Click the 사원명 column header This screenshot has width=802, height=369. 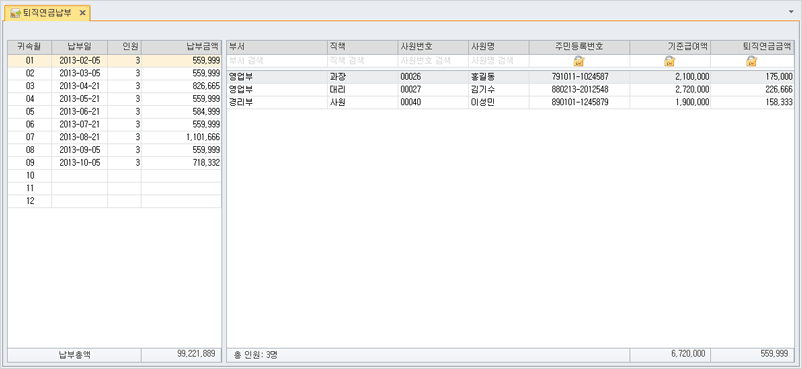pyautogui.click(x=499, y=47)
